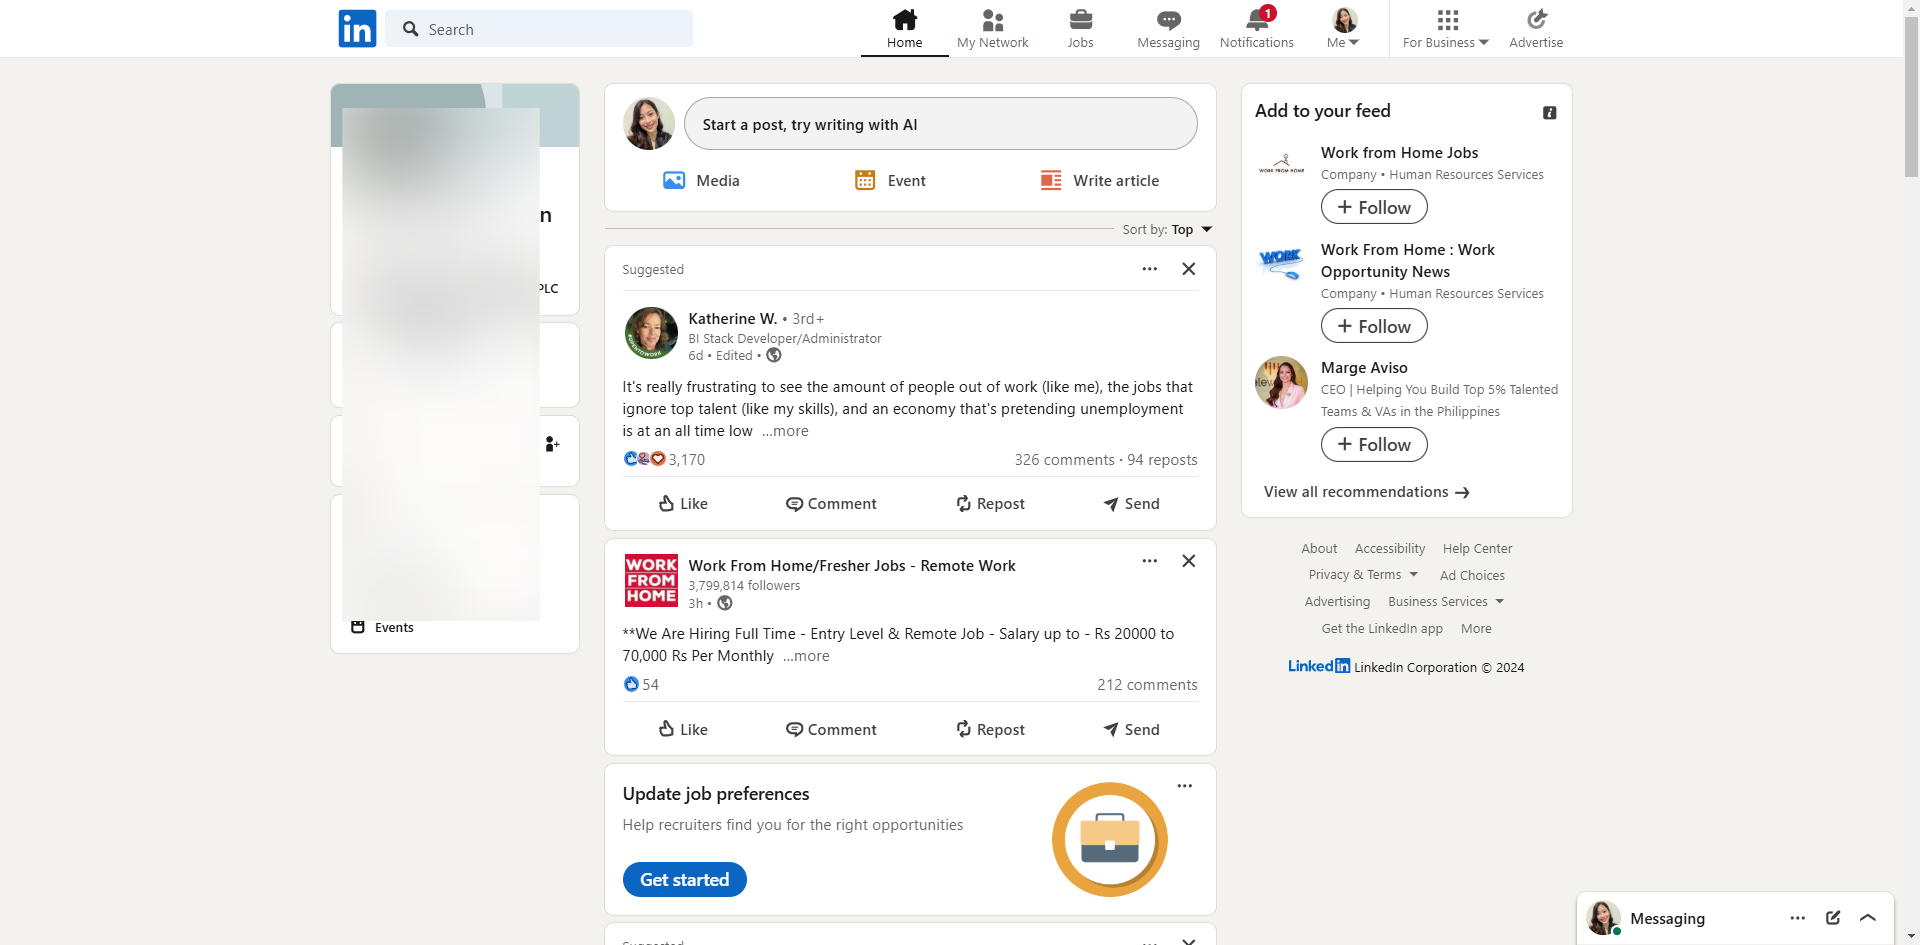Dismiss the Work From Home/Fresher Jobs post
Image resolution: width=1920 pixels, height=945 pixels.
click(1189, 561)
